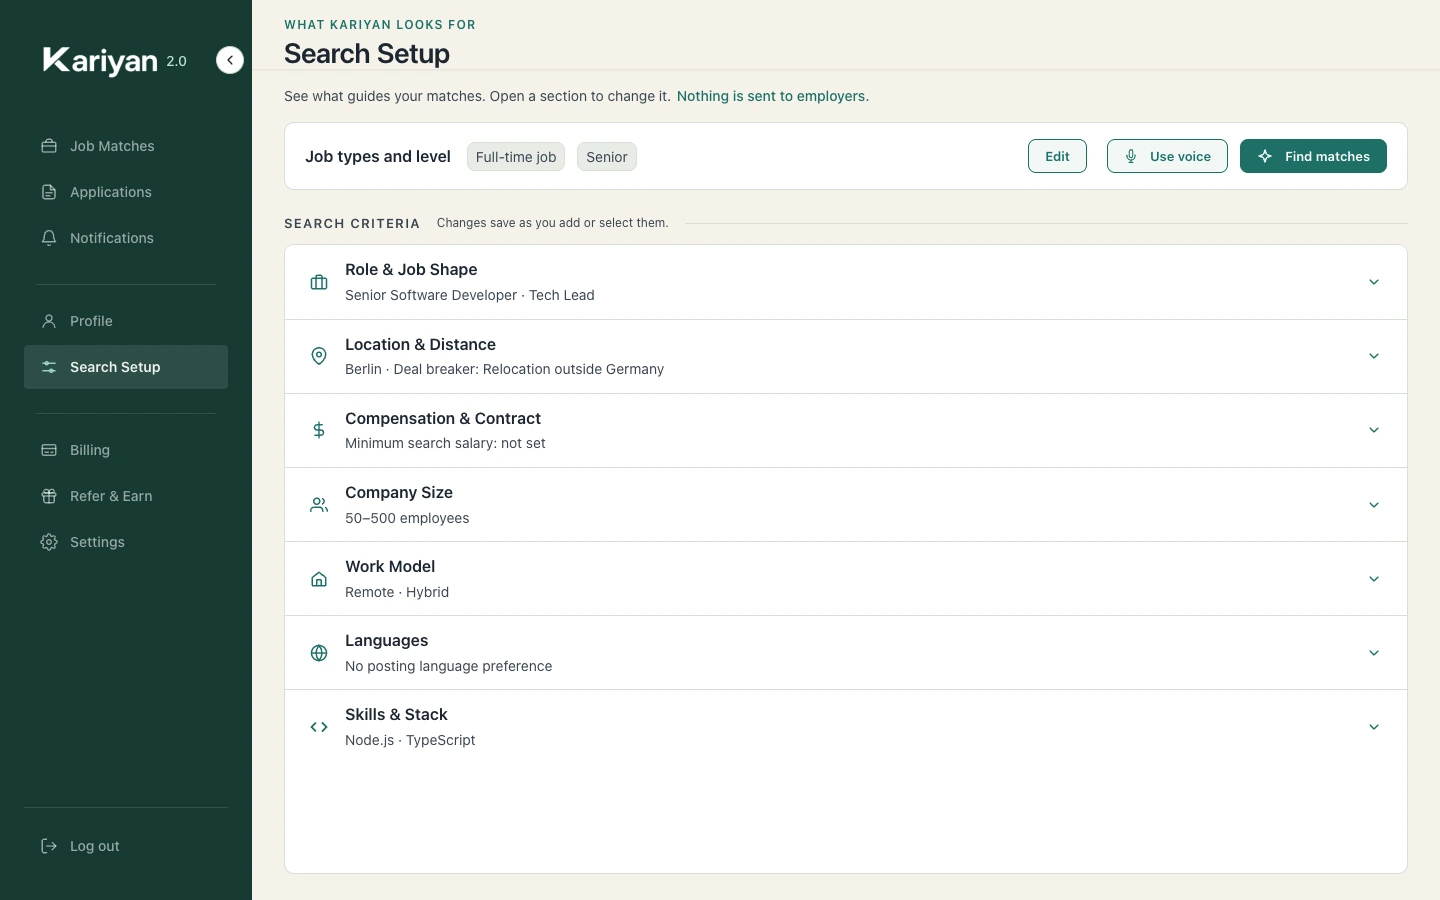Click the person icon beside Profile
The width and height of the screenshot is (1440, 900).
click(x=49, y=321)
